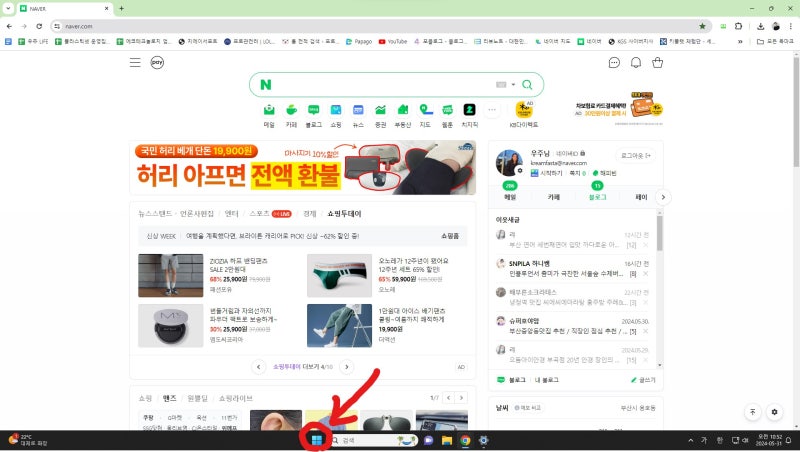This screenshot has width=800, height=452.
Task: Show next shopping today page
Action: (347, 367)
